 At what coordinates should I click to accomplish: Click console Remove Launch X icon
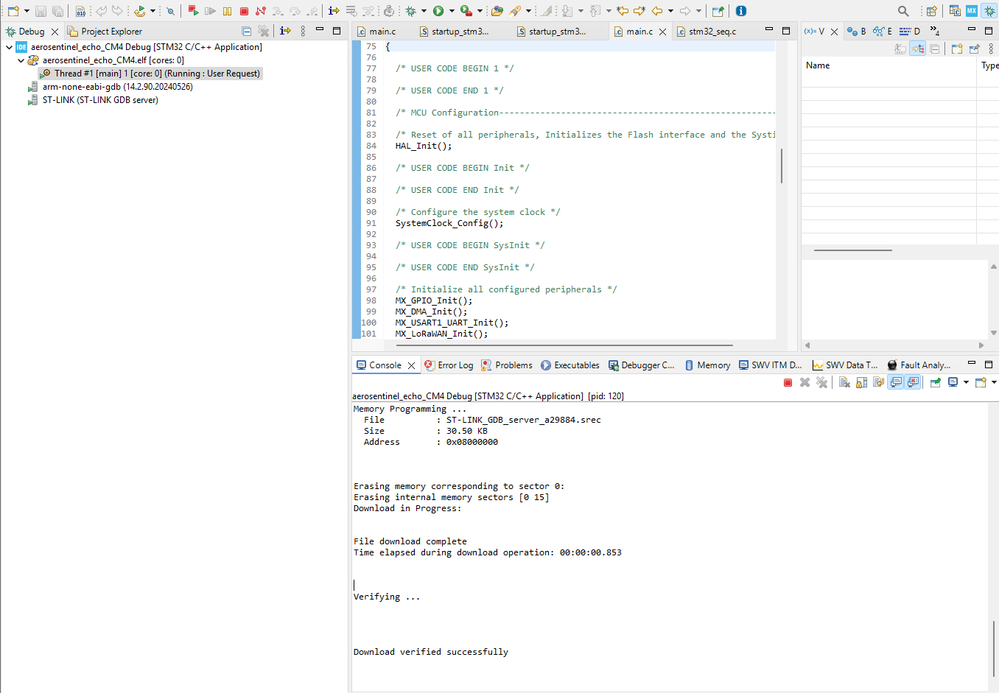click(805, 382)
